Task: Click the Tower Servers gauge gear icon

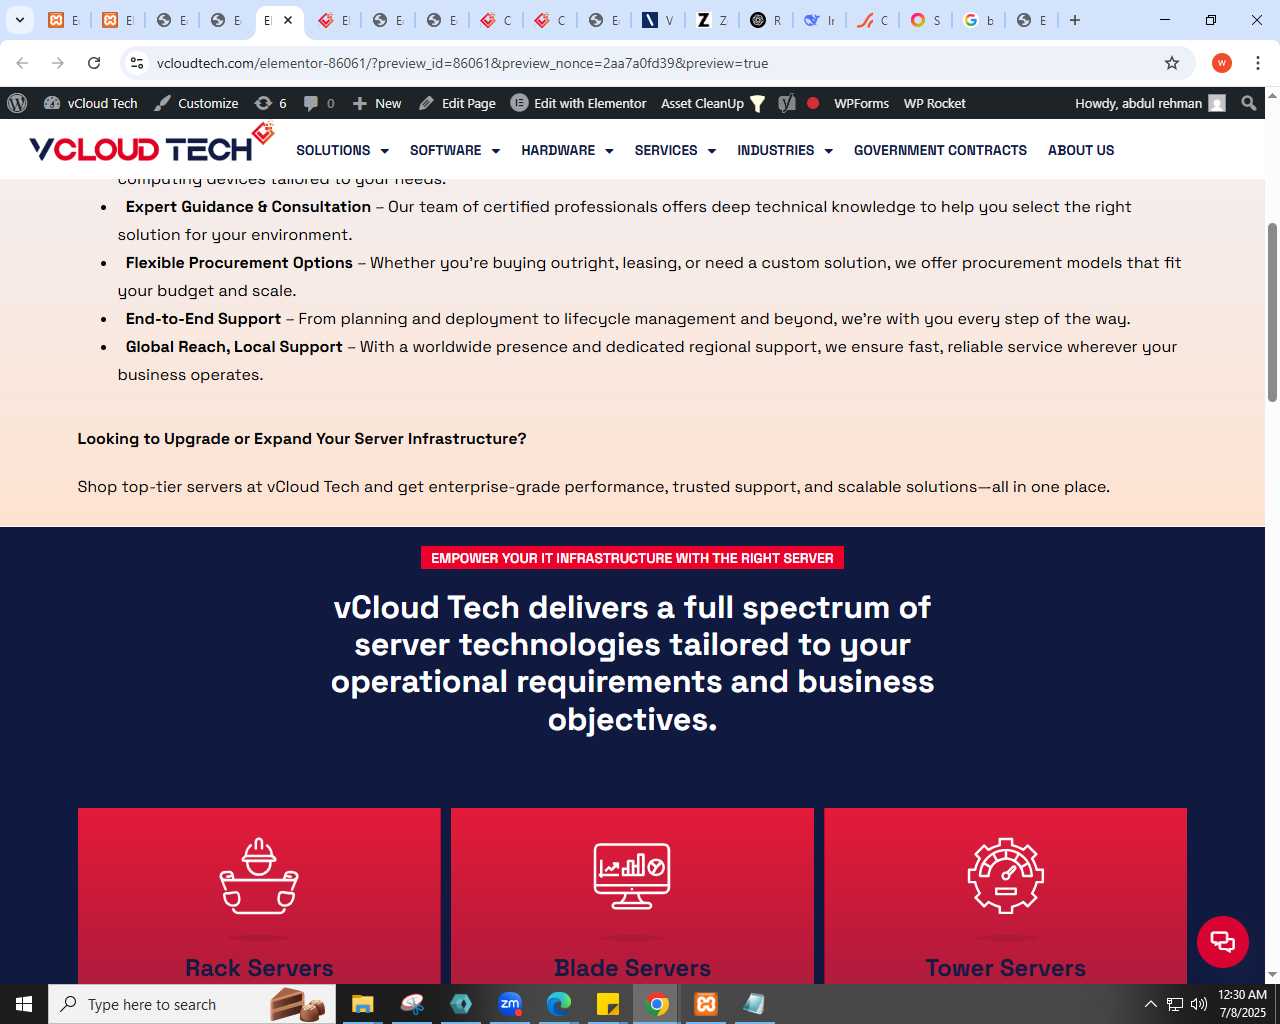Action: [x=1005, y=876]
